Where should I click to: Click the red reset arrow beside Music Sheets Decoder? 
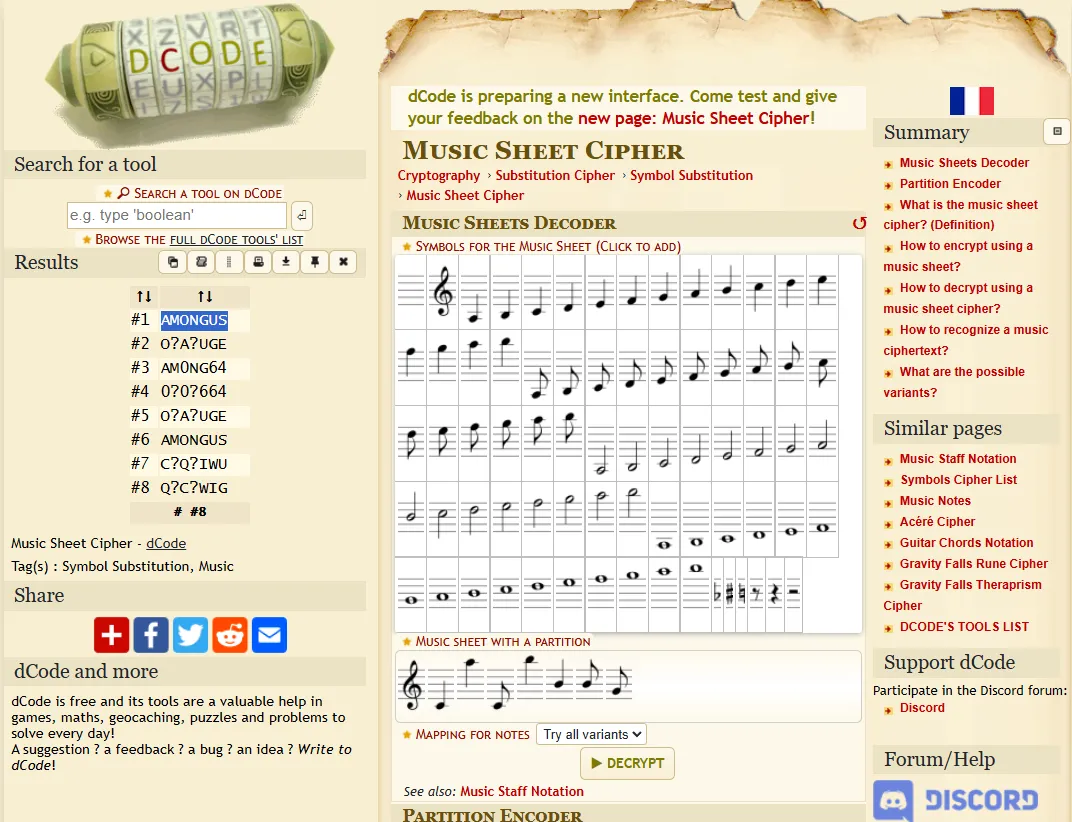pos(858,223)
